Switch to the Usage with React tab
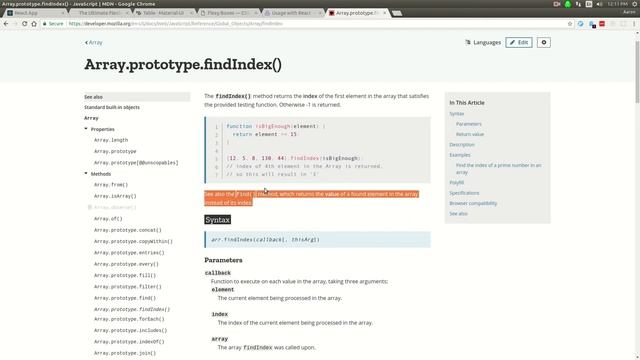The height and width of the screenshot is (360, 640). click(292, 13)
